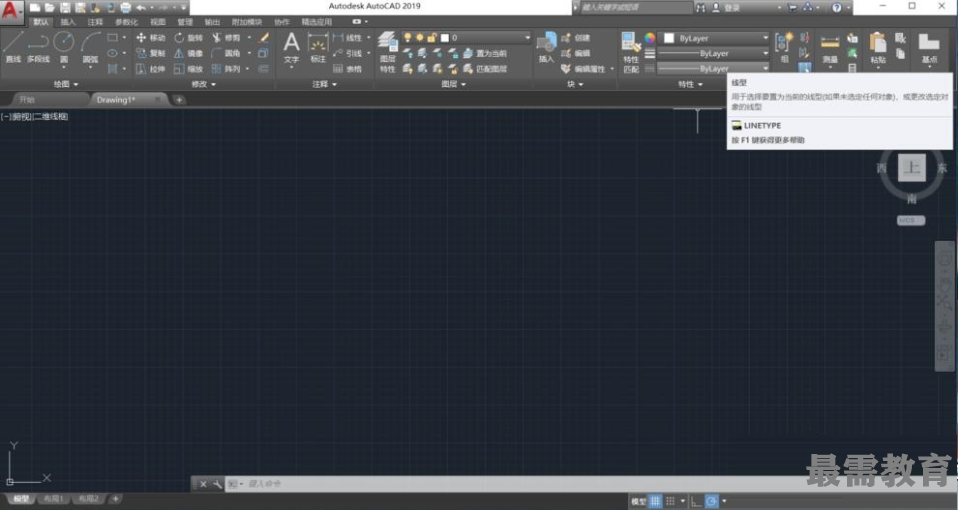Activate the Stretch (拉伸) tool
The height and width of the screenshot is (510, 958).
pos(150,69)
